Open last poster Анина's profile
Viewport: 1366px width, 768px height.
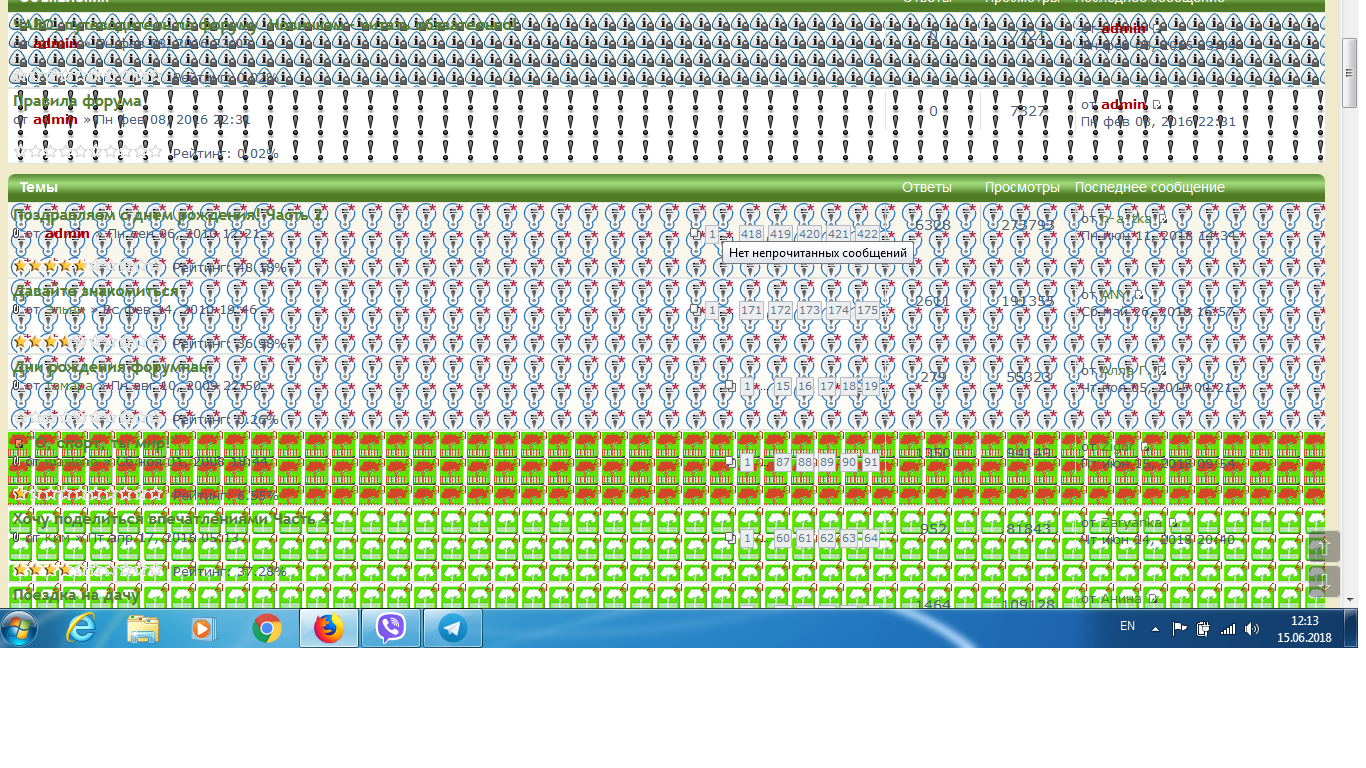[1122, 598]
